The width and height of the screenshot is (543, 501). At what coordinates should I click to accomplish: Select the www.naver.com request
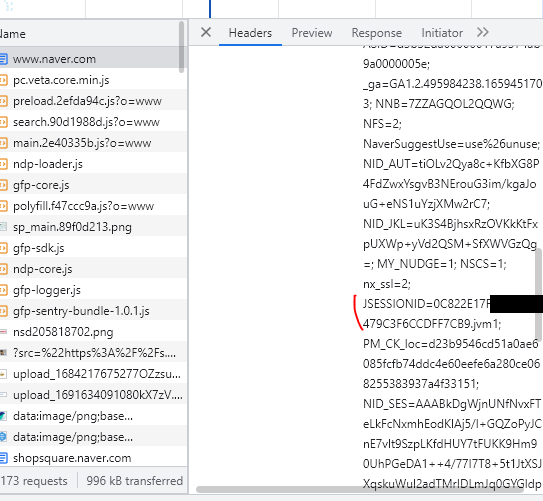(94, 59)
